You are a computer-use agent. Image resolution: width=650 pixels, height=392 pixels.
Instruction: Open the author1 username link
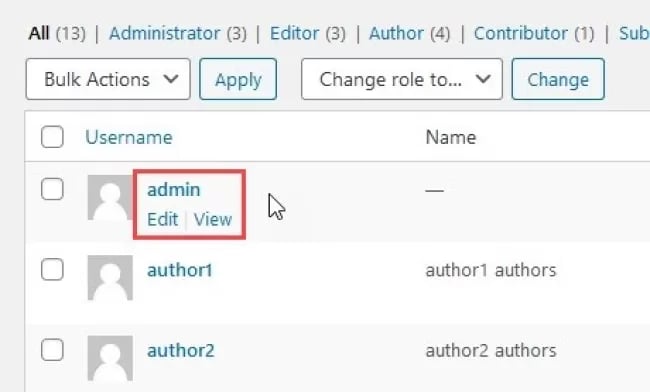click(x=180, y=270)
